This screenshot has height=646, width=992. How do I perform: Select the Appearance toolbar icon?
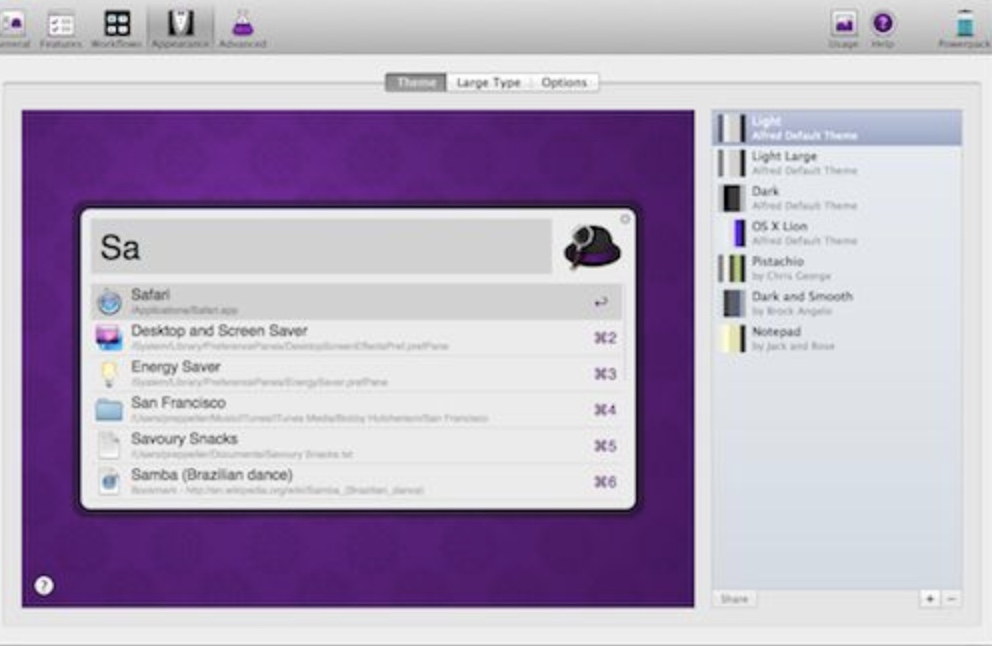pyautogui.click(x=180, y=28)
